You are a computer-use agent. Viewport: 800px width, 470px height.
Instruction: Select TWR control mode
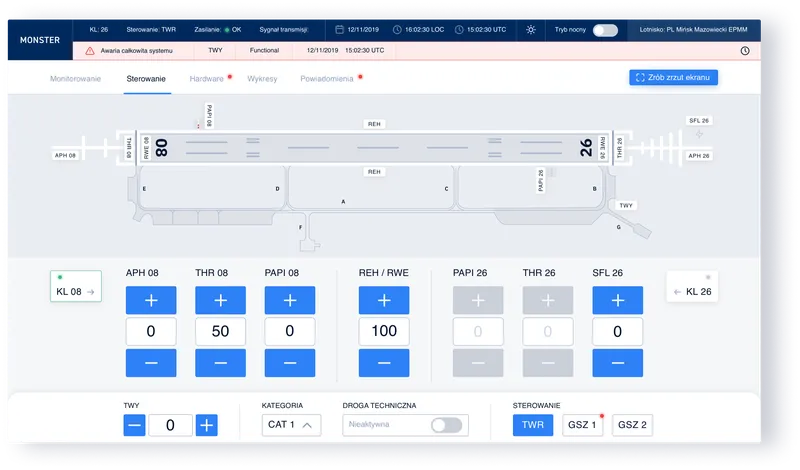point(533,425)
